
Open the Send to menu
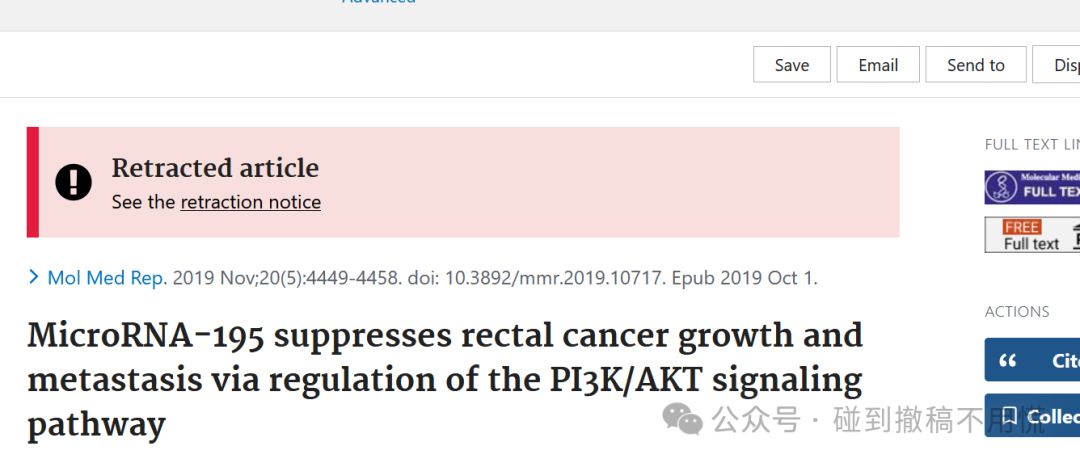(x=975, y=65)
